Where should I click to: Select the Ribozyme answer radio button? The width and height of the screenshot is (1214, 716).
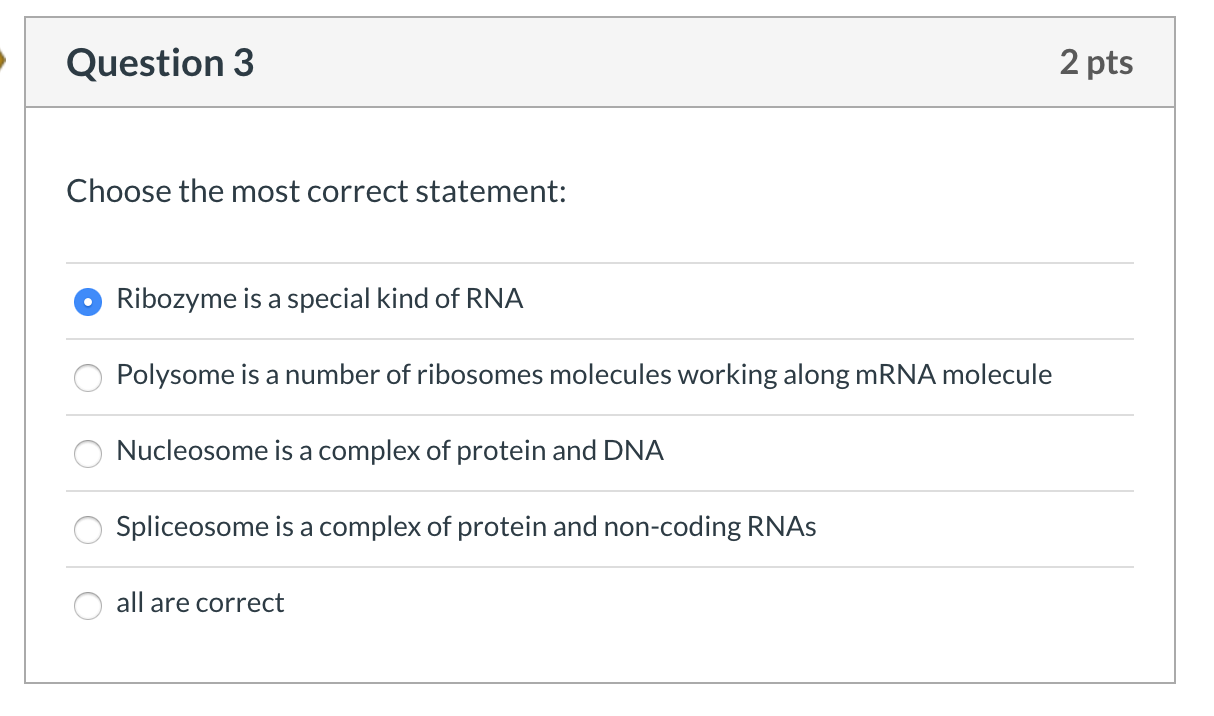coord(89,301)
